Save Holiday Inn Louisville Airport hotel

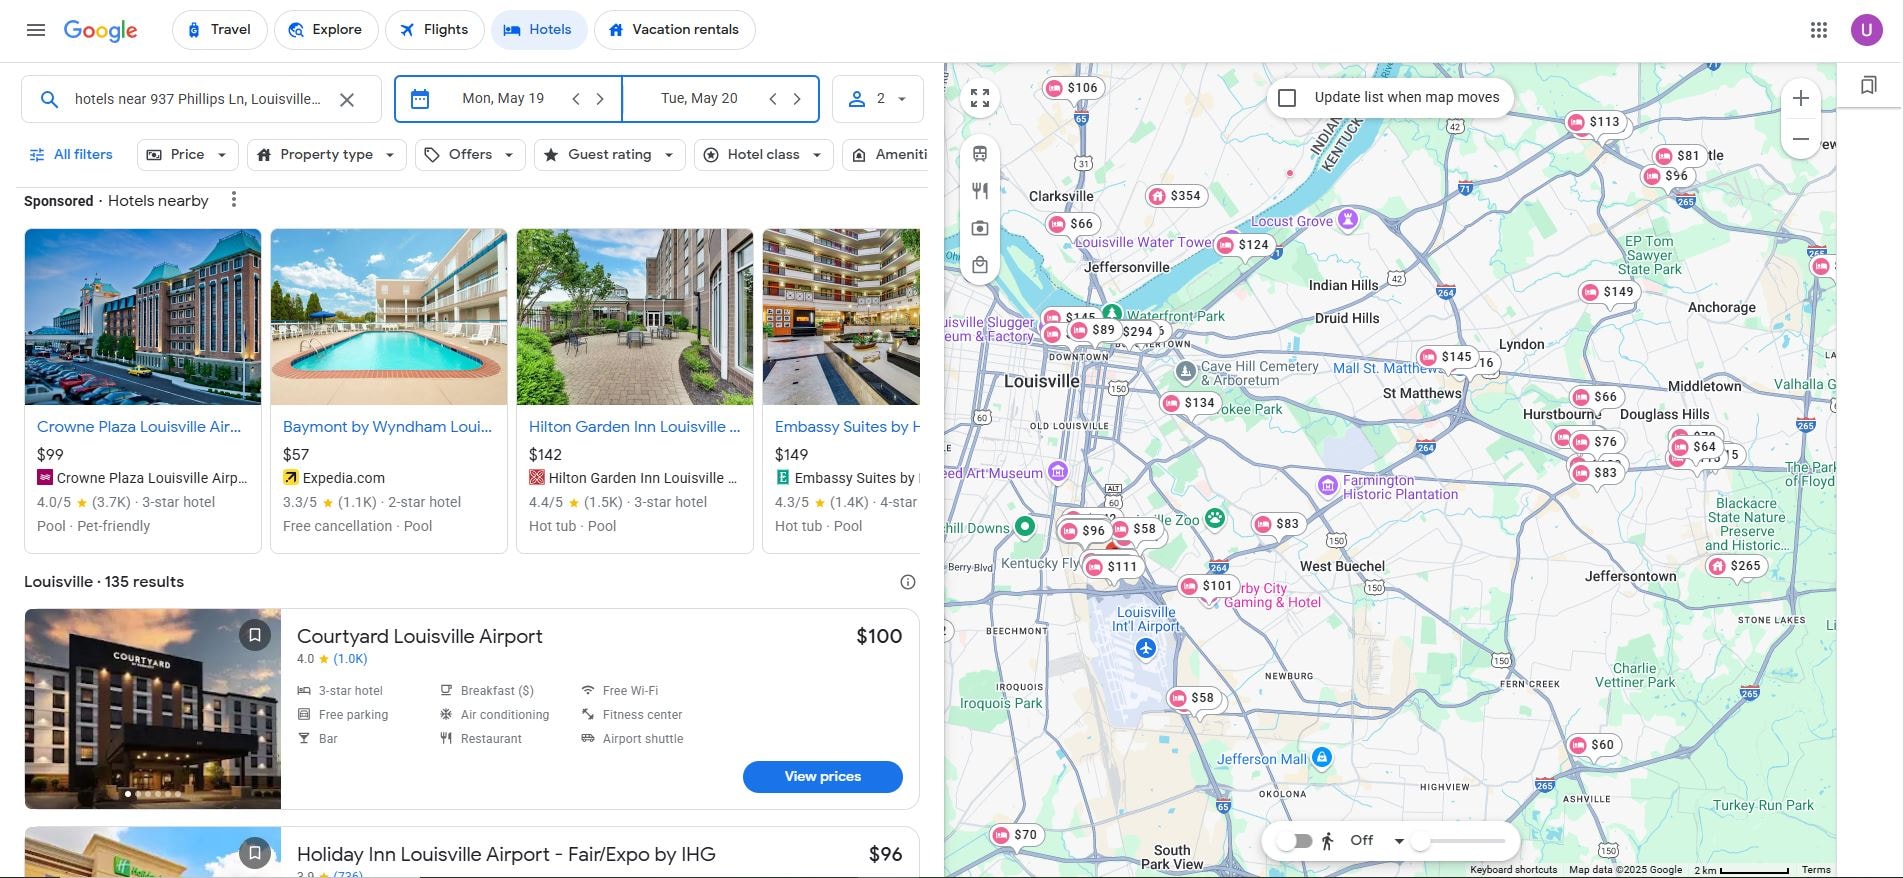[x=255, y=853]
